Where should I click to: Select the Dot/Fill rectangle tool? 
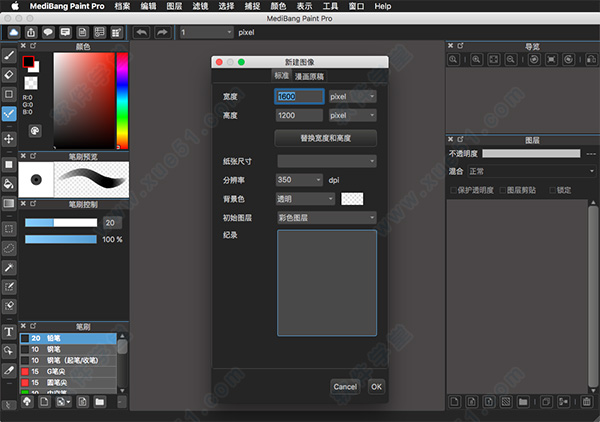coord(9,165)
